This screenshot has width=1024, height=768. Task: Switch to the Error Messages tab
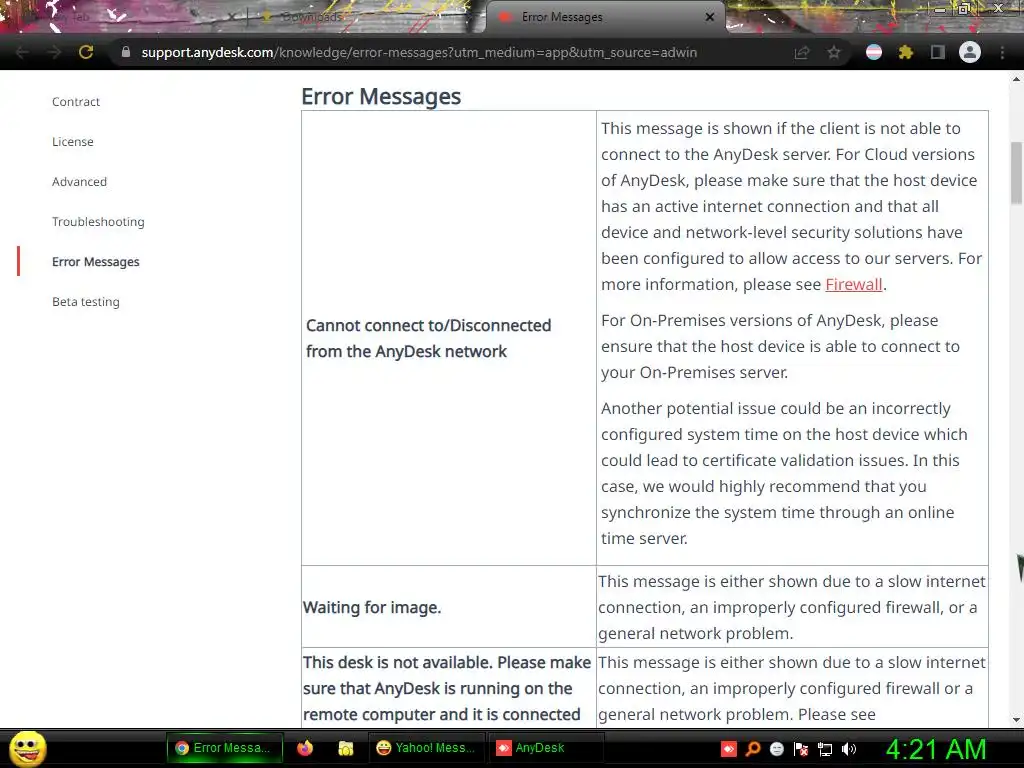pyautogui.click(x=604, y=17)
